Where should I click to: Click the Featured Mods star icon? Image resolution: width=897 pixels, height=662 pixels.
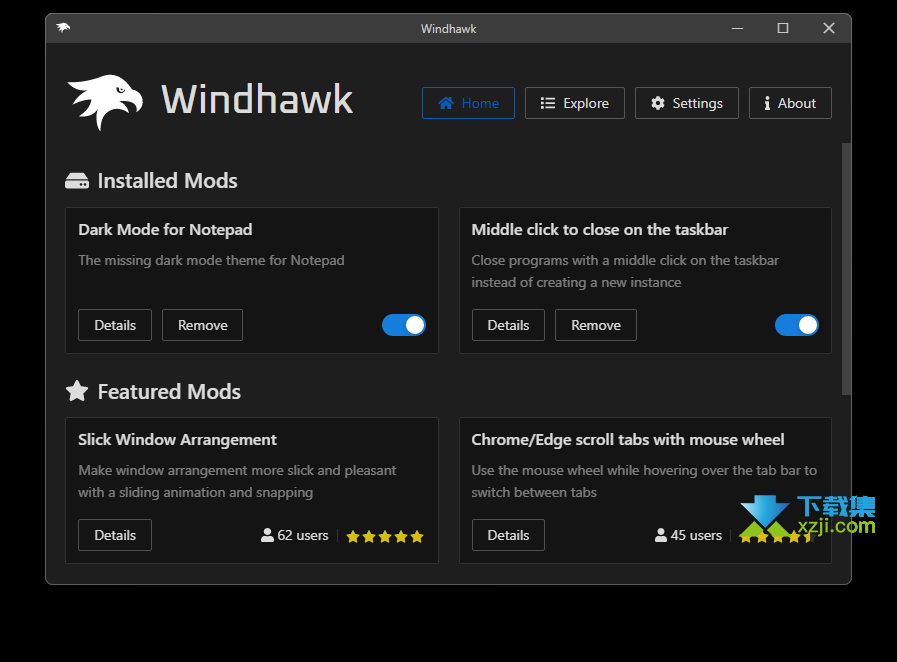pyautogui.click(x=77, y=391)
